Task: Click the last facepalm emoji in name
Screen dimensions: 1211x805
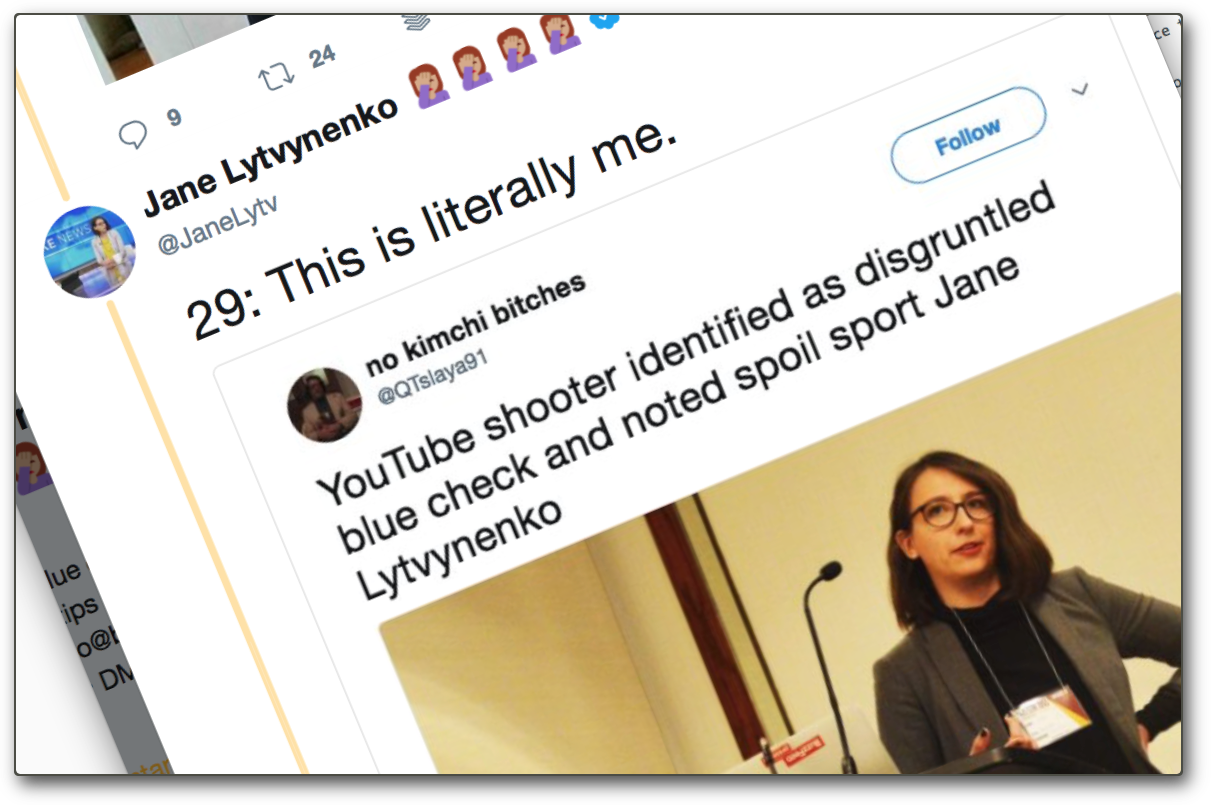Action: 563,30
